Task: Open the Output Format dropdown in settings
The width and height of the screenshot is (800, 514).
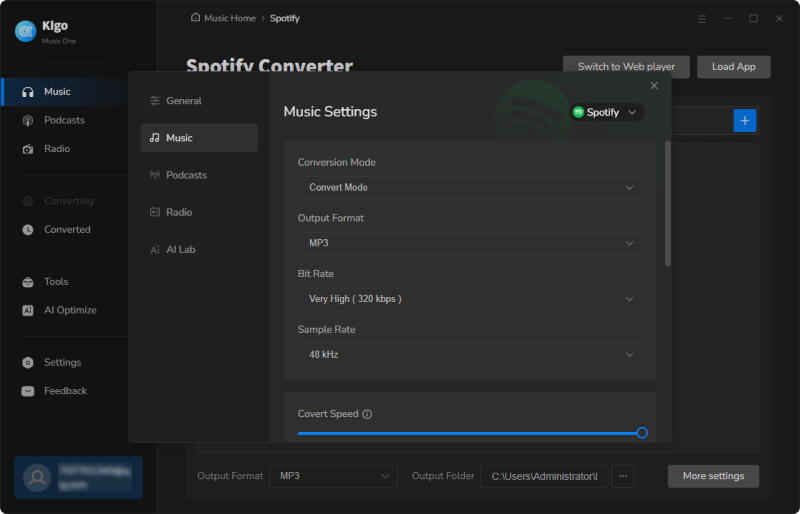Action: point(468,243)
